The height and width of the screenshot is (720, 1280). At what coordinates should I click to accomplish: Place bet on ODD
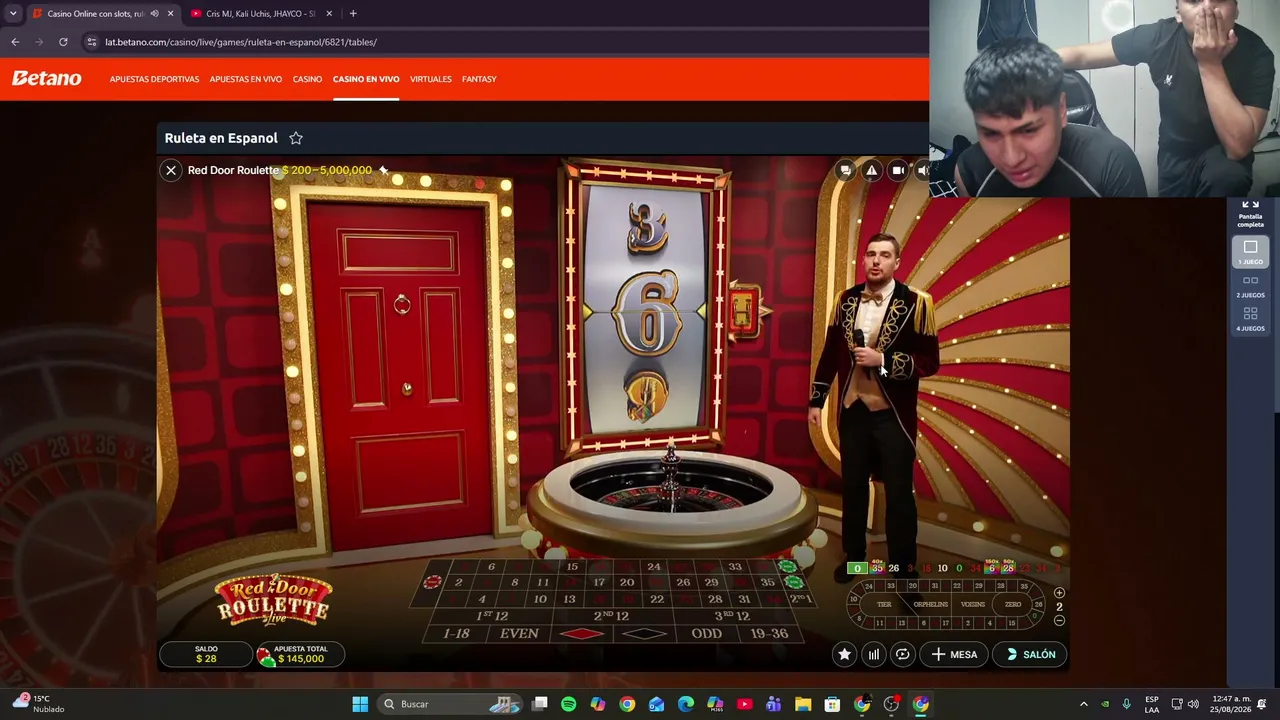[706, 634]
